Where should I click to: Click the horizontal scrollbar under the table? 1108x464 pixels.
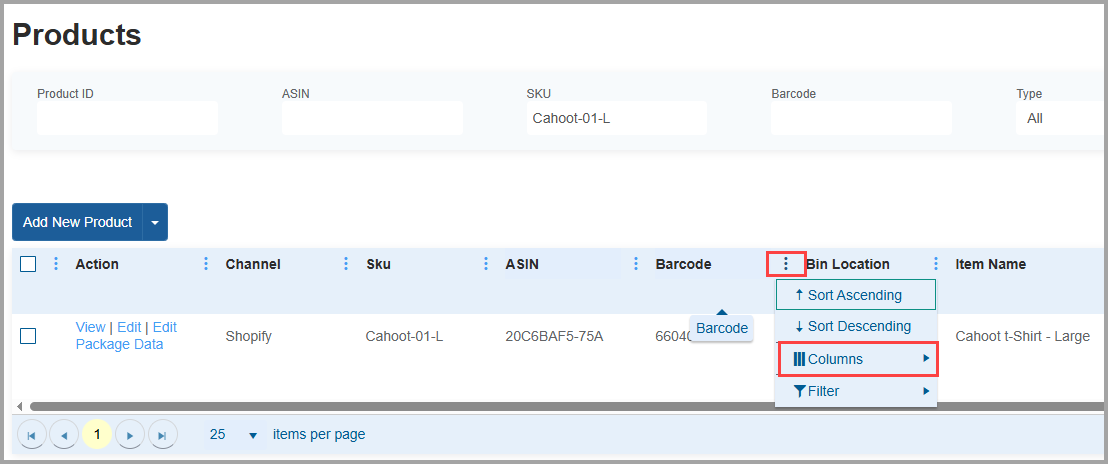pyautogui.click(x=565, y=406)
